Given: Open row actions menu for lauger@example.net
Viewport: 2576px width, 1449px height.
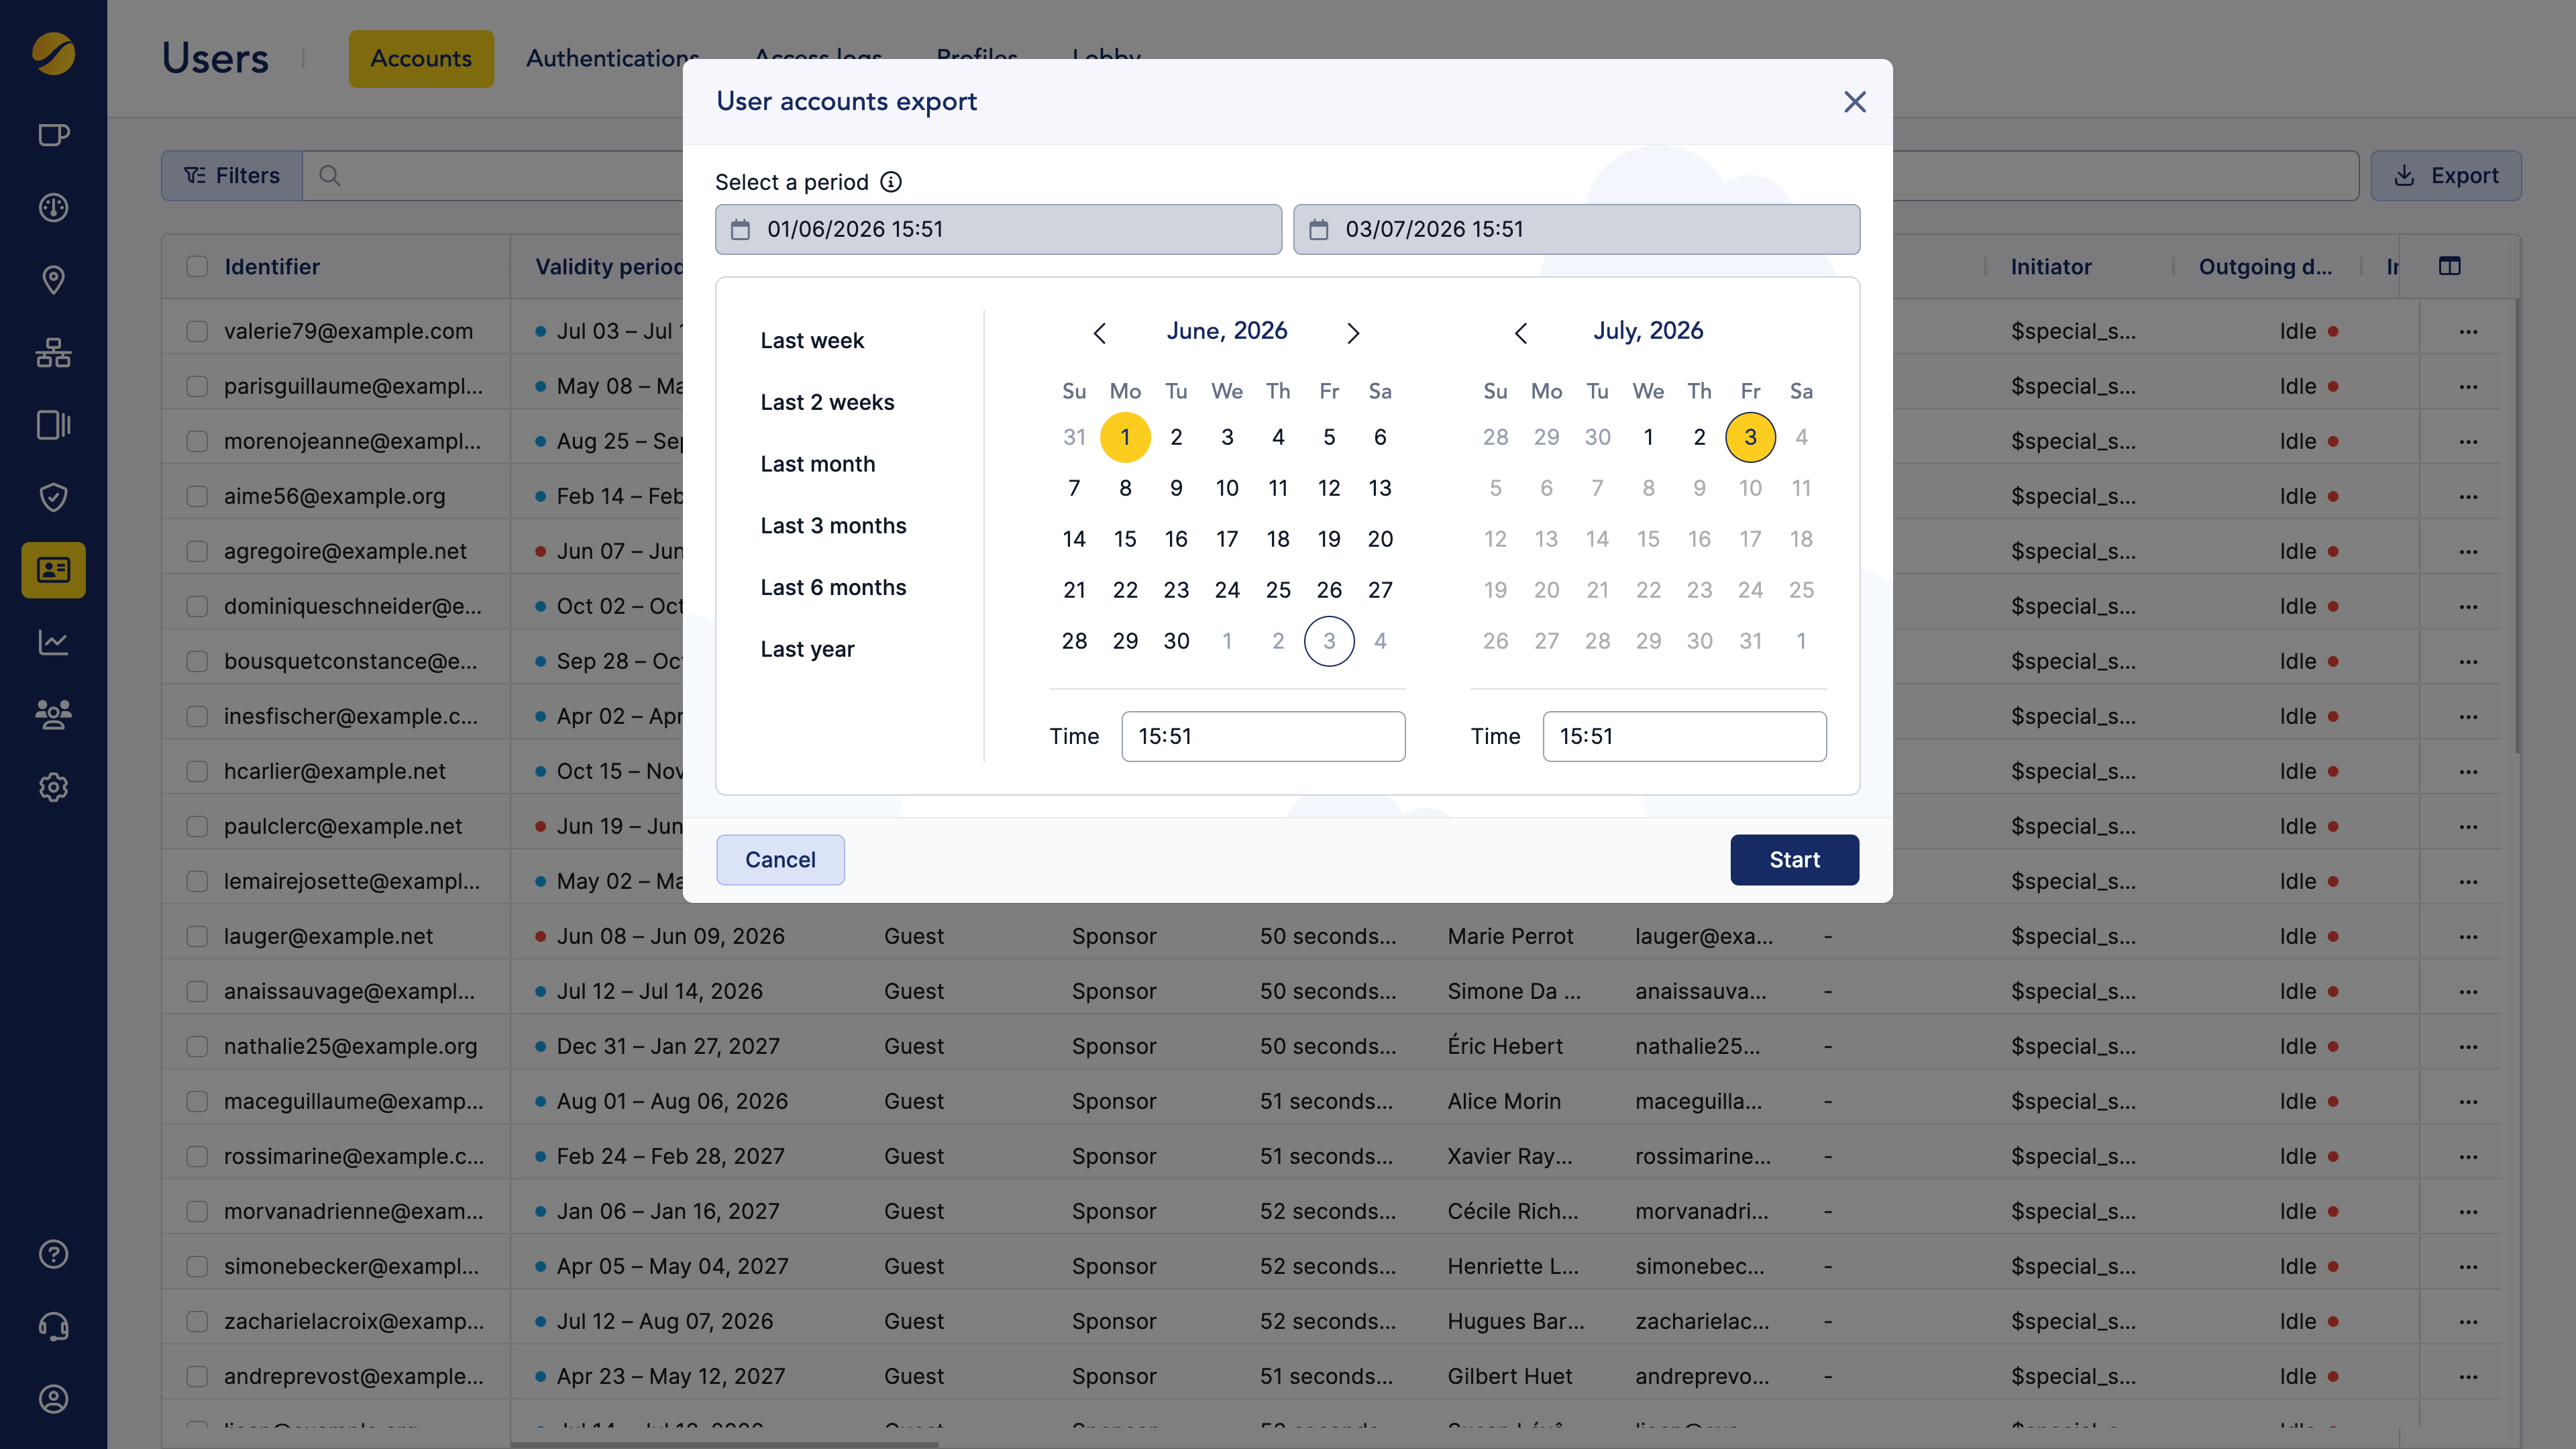Looking at the screenshot, I should tap(2468, 937).
